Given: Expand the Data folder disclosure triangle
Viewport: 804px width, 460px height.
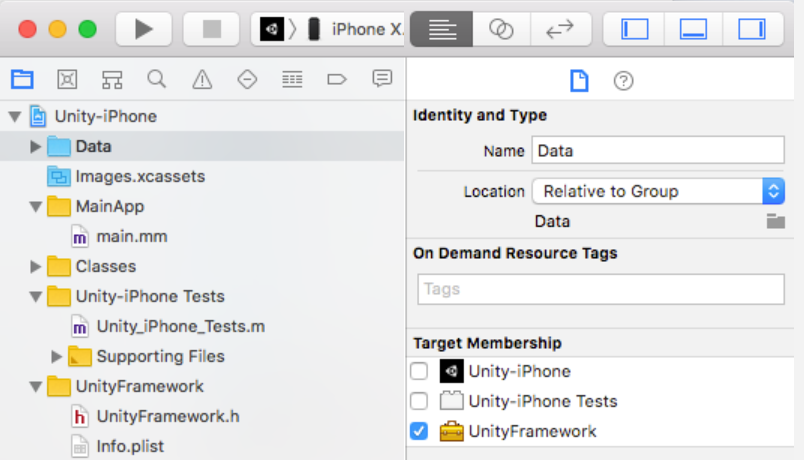Looking at the screenshot, I should point(36,147).
